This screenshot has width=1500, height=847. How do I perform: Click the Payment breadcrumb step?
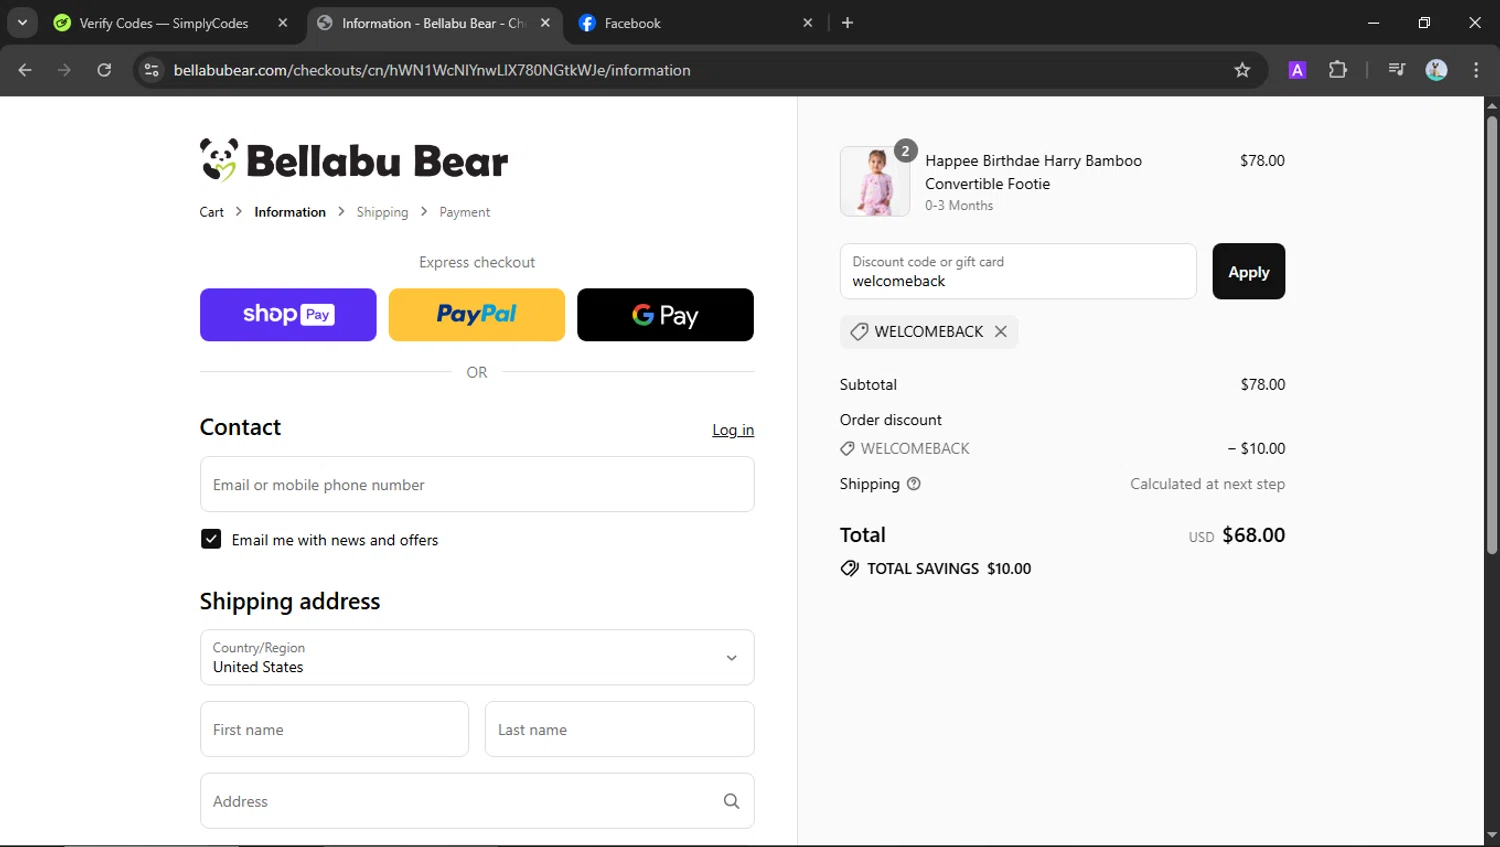click(x=464, y=212)
